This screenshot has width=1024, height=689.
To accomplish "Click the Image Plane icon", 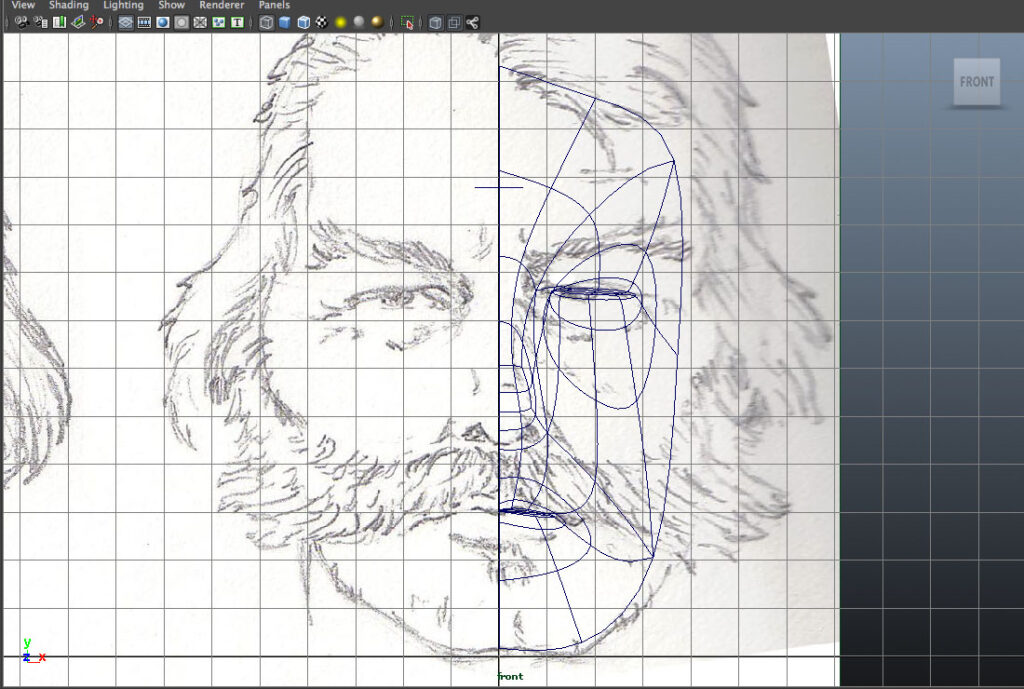I will pos(77,22).
